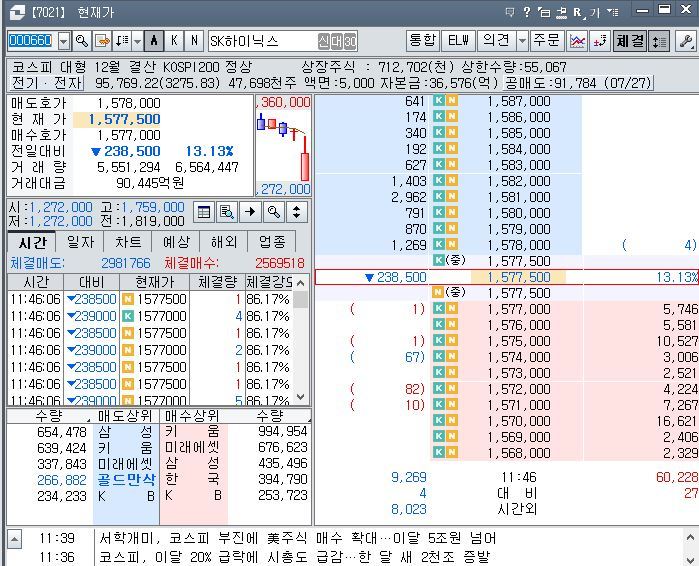
Task: Click the 매수상위 column header
Action: point(192,416)
